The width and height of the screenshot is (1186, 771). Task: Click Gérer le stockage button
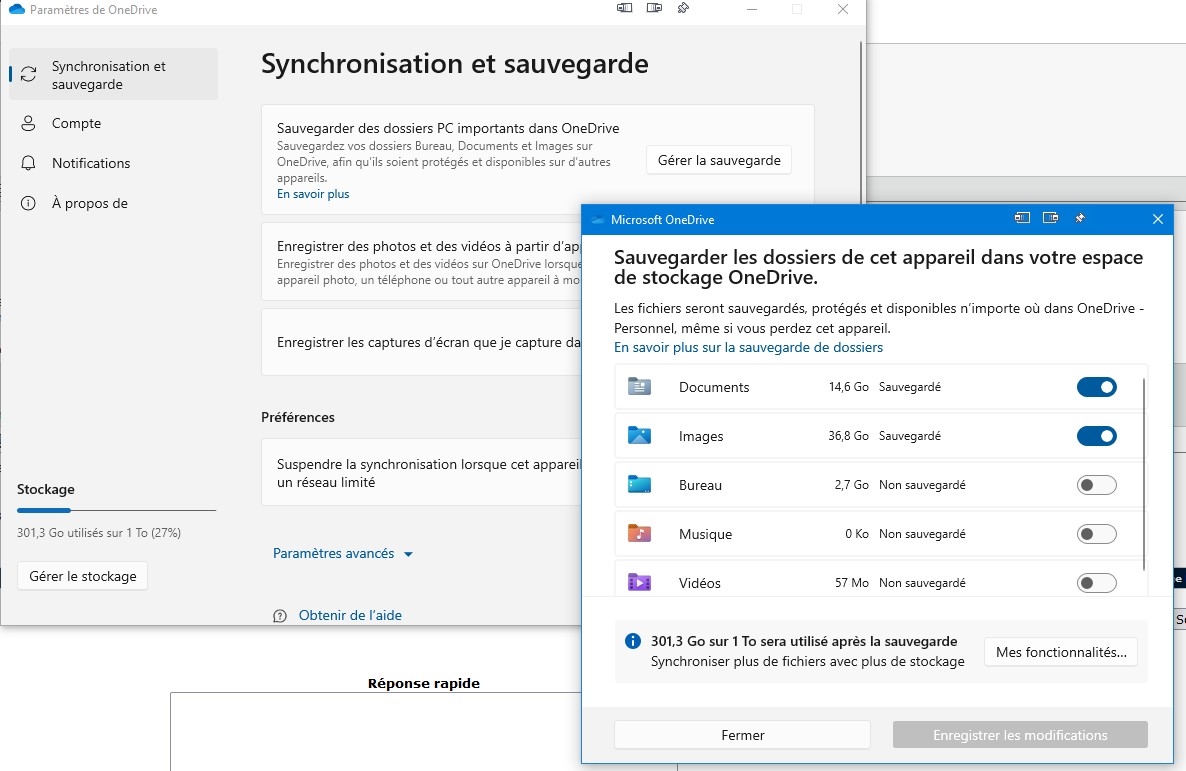point(82,577)
